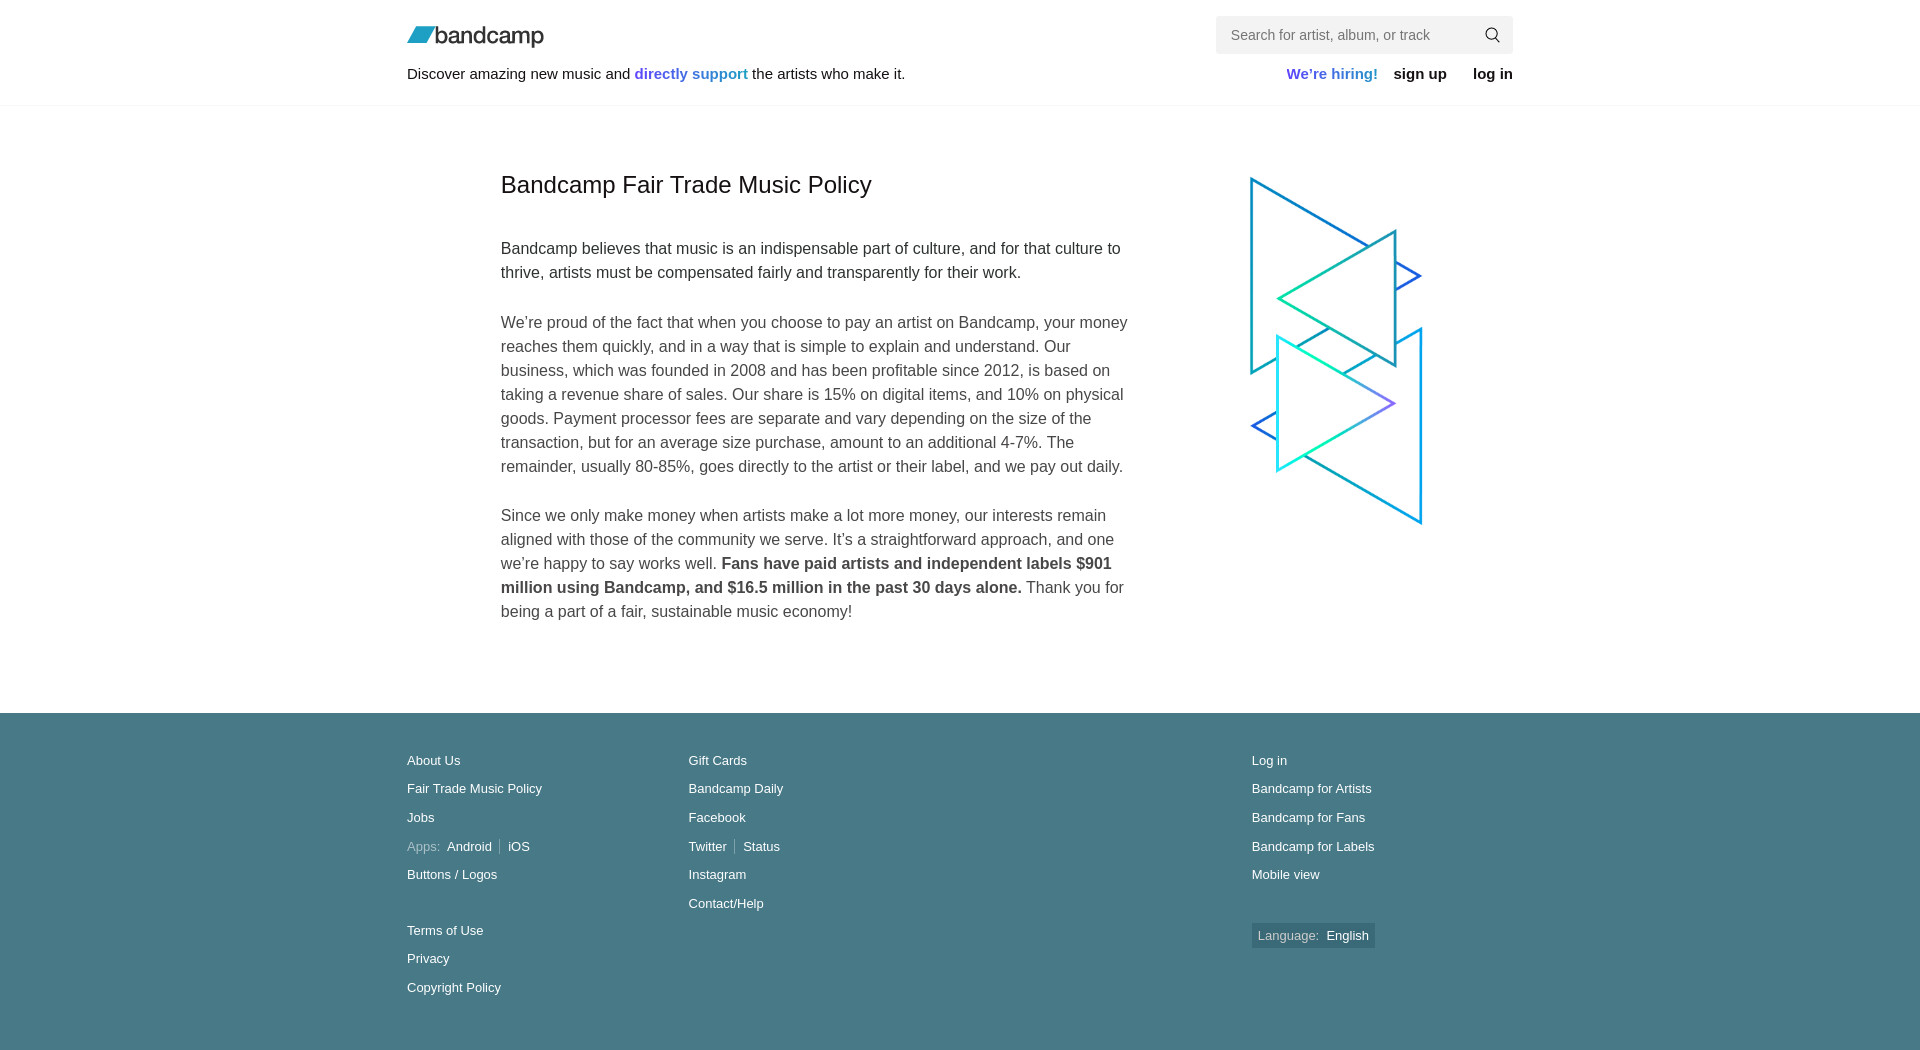Select sign up in header
The width and height of the screenshot is (1920, 1050).
(1420, 74)
